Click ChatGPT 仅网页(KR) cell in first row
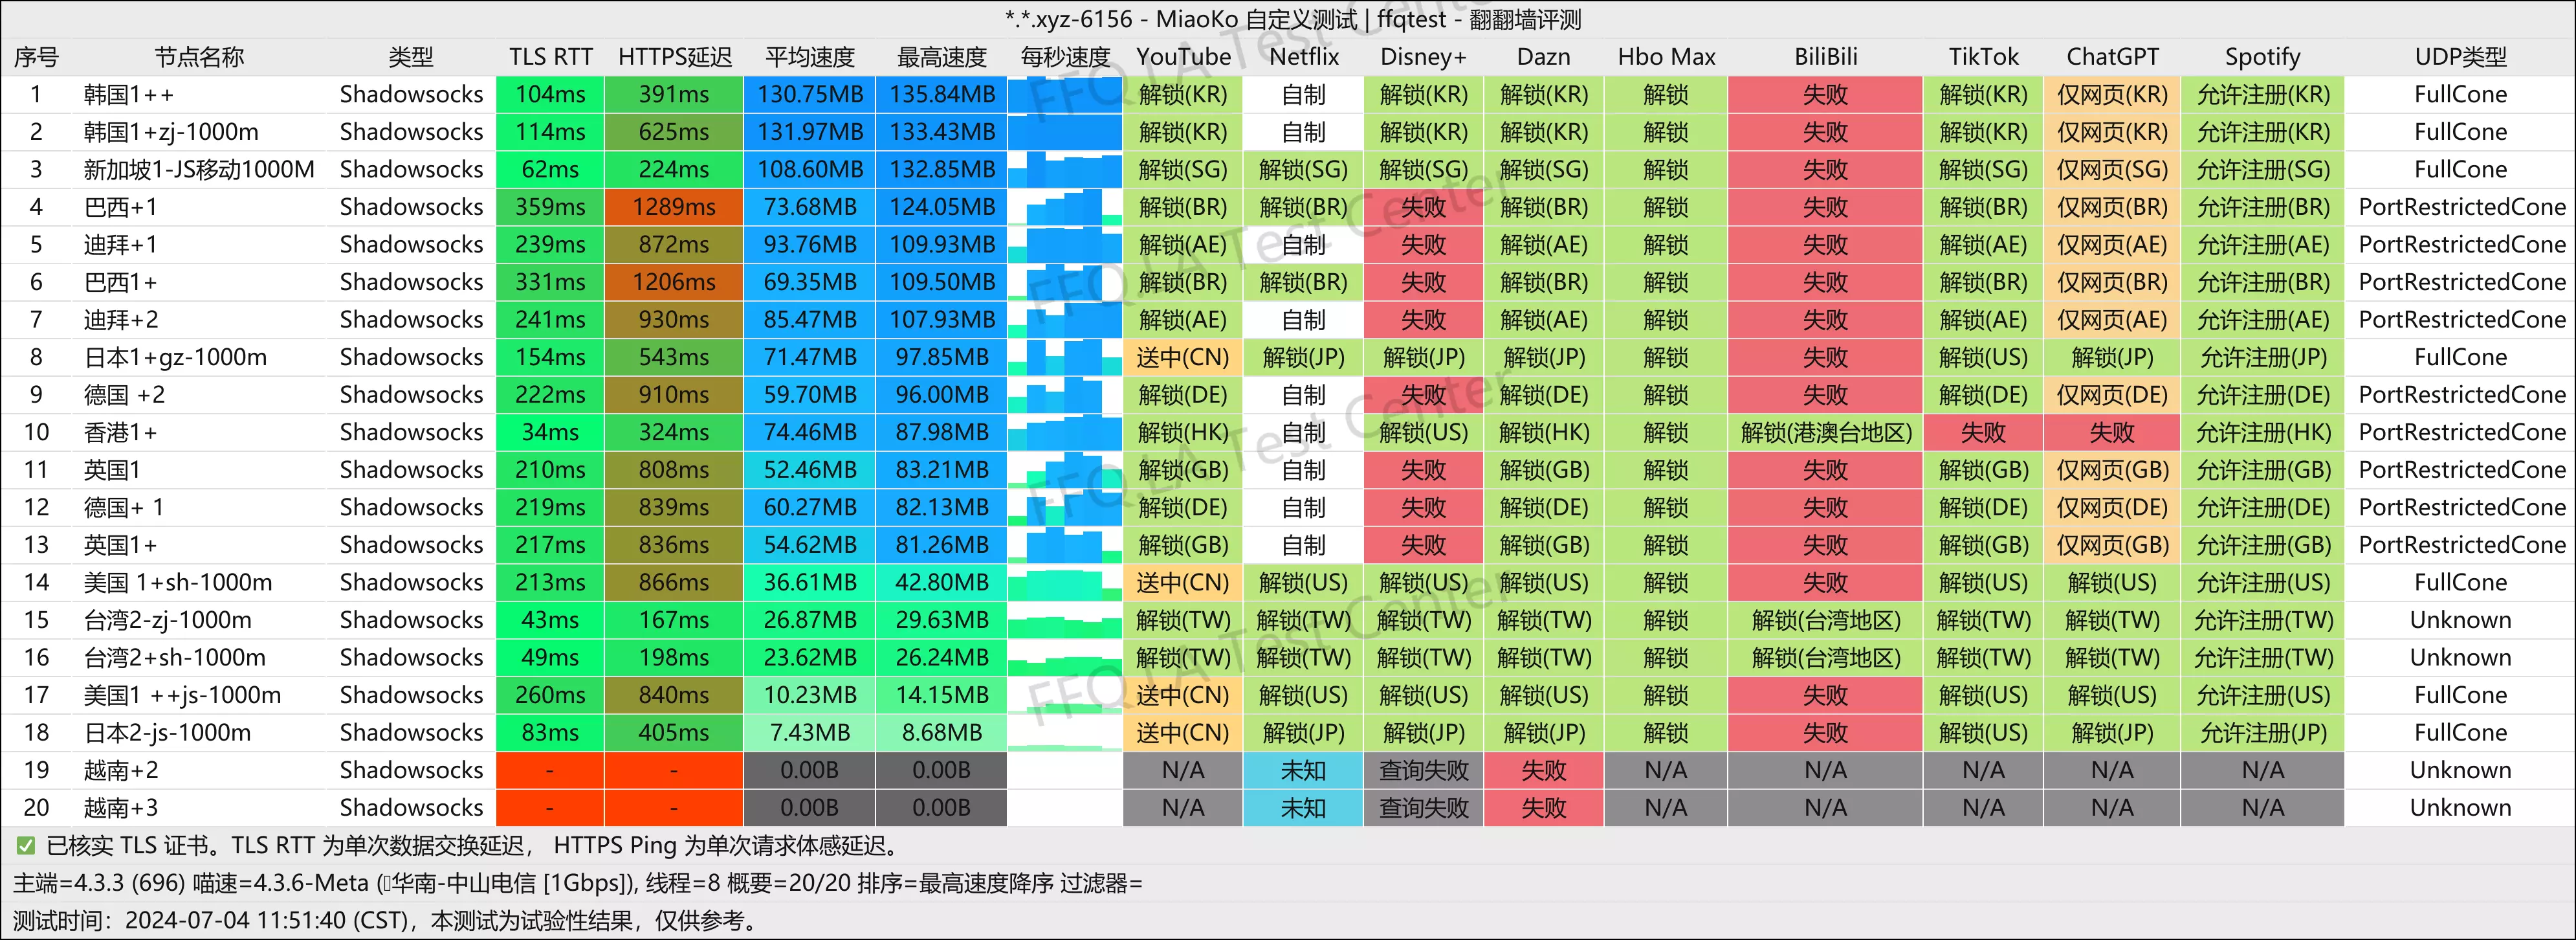Viewport: 2576px width, 940px height. point(2111,95)
